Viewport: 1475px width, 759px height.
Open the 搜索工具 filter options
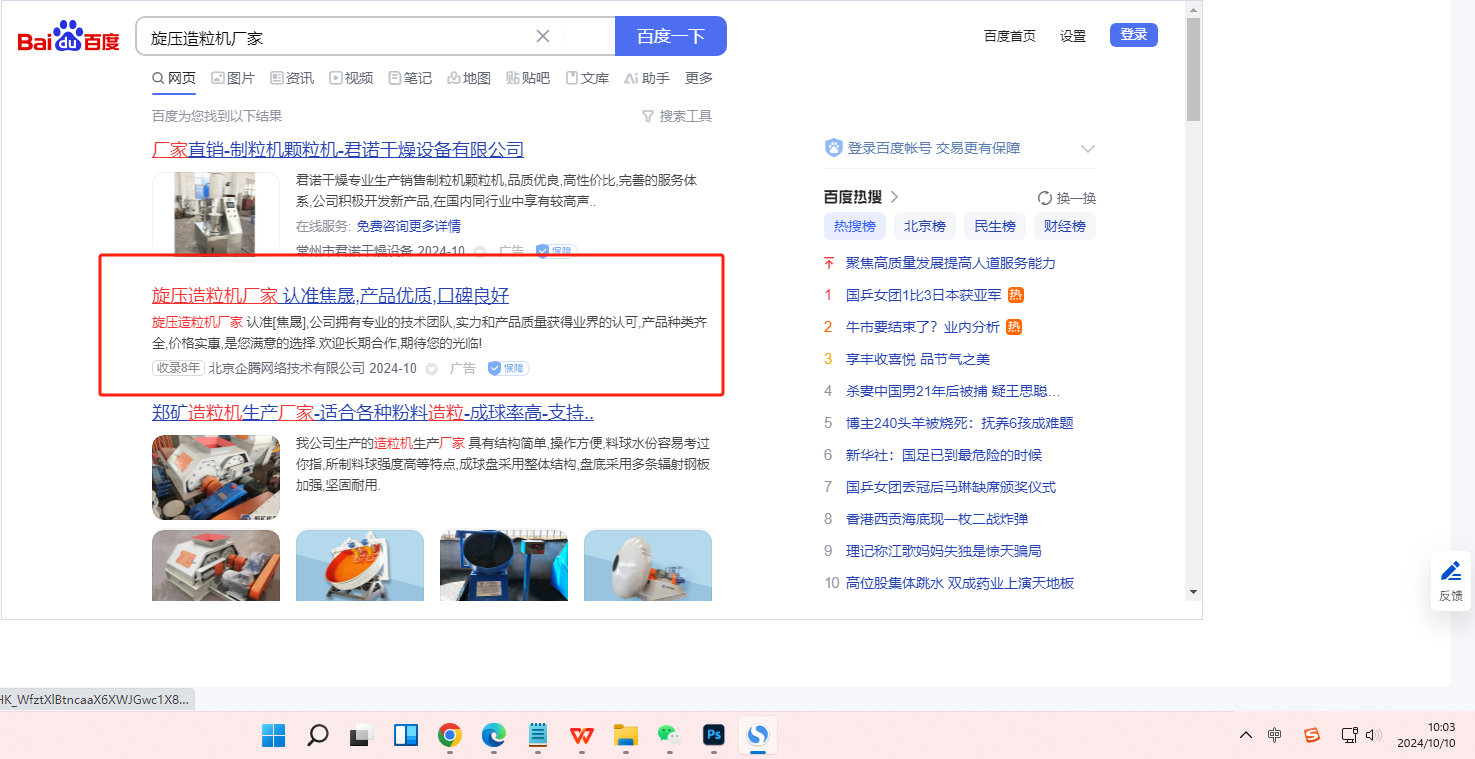(x=677, y=116)
